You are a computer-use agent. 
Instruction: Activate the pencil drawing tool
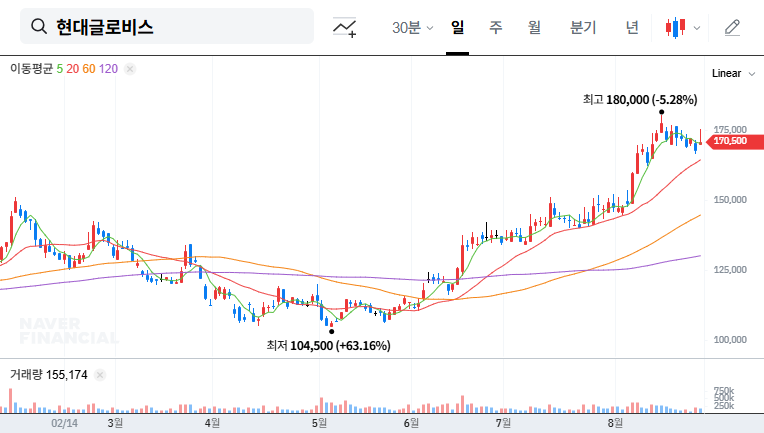click(x=732, y=28)
